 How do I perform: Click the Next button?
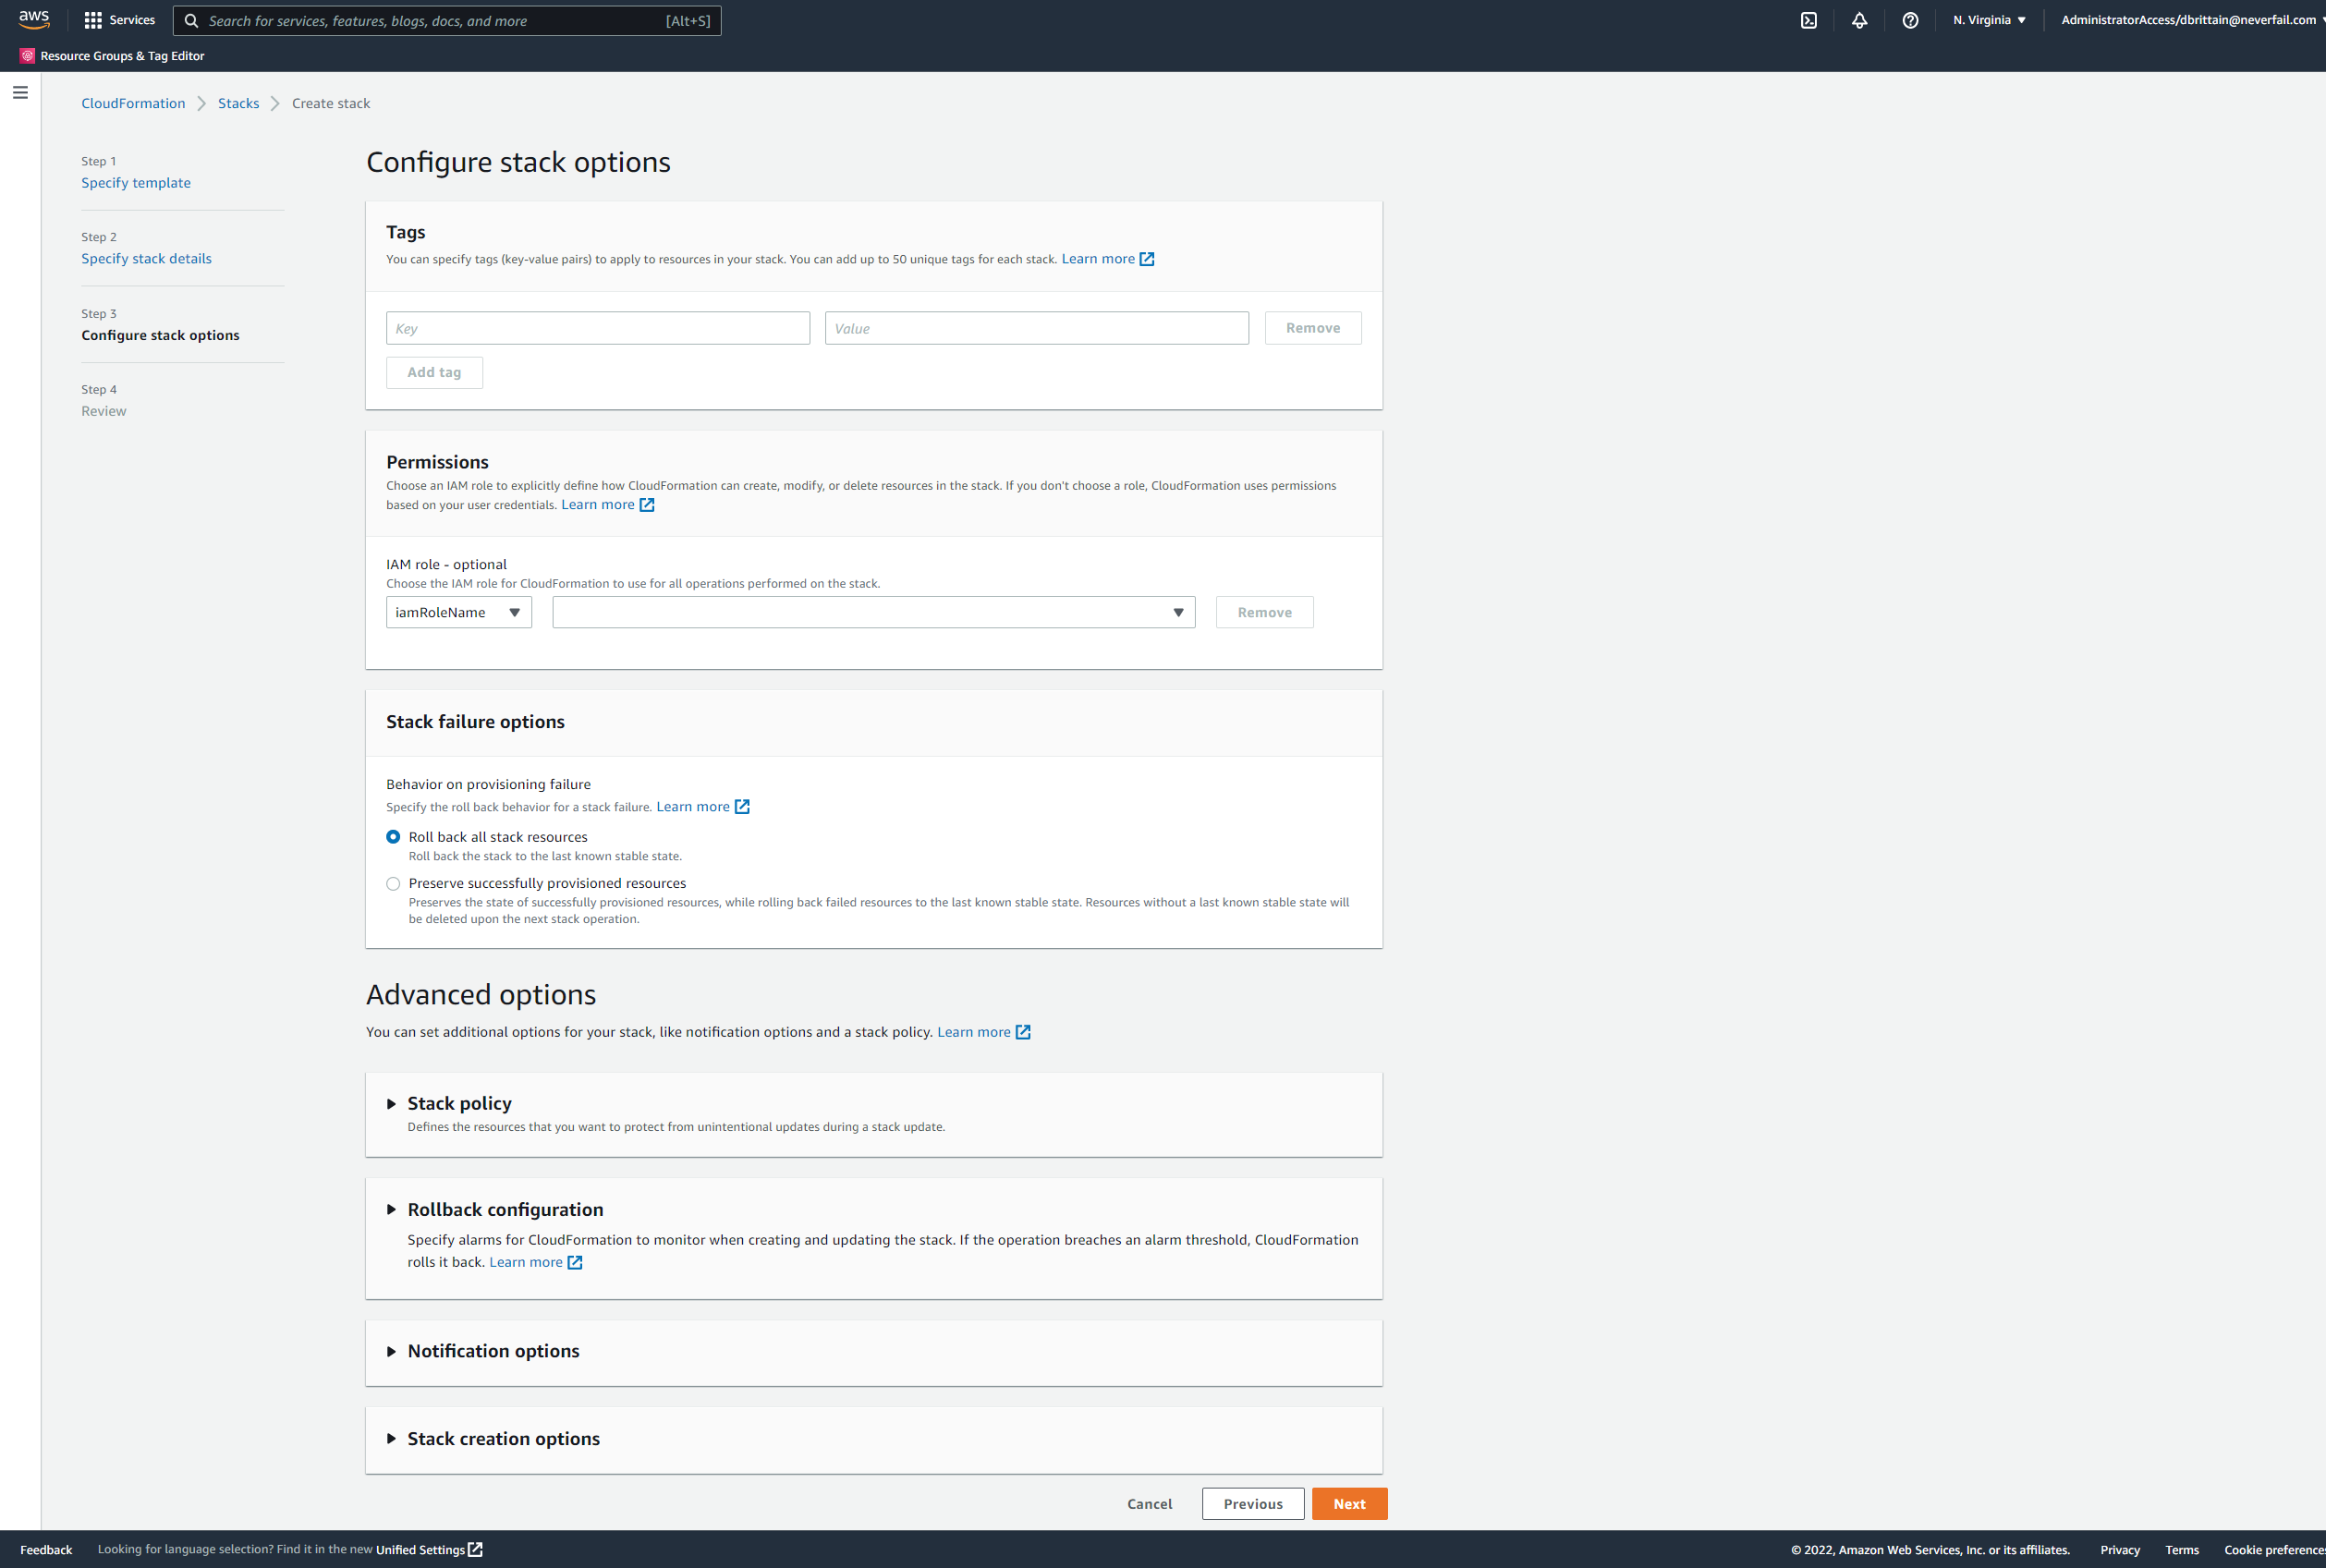pyautogui.click(x=1349, y=1503)
